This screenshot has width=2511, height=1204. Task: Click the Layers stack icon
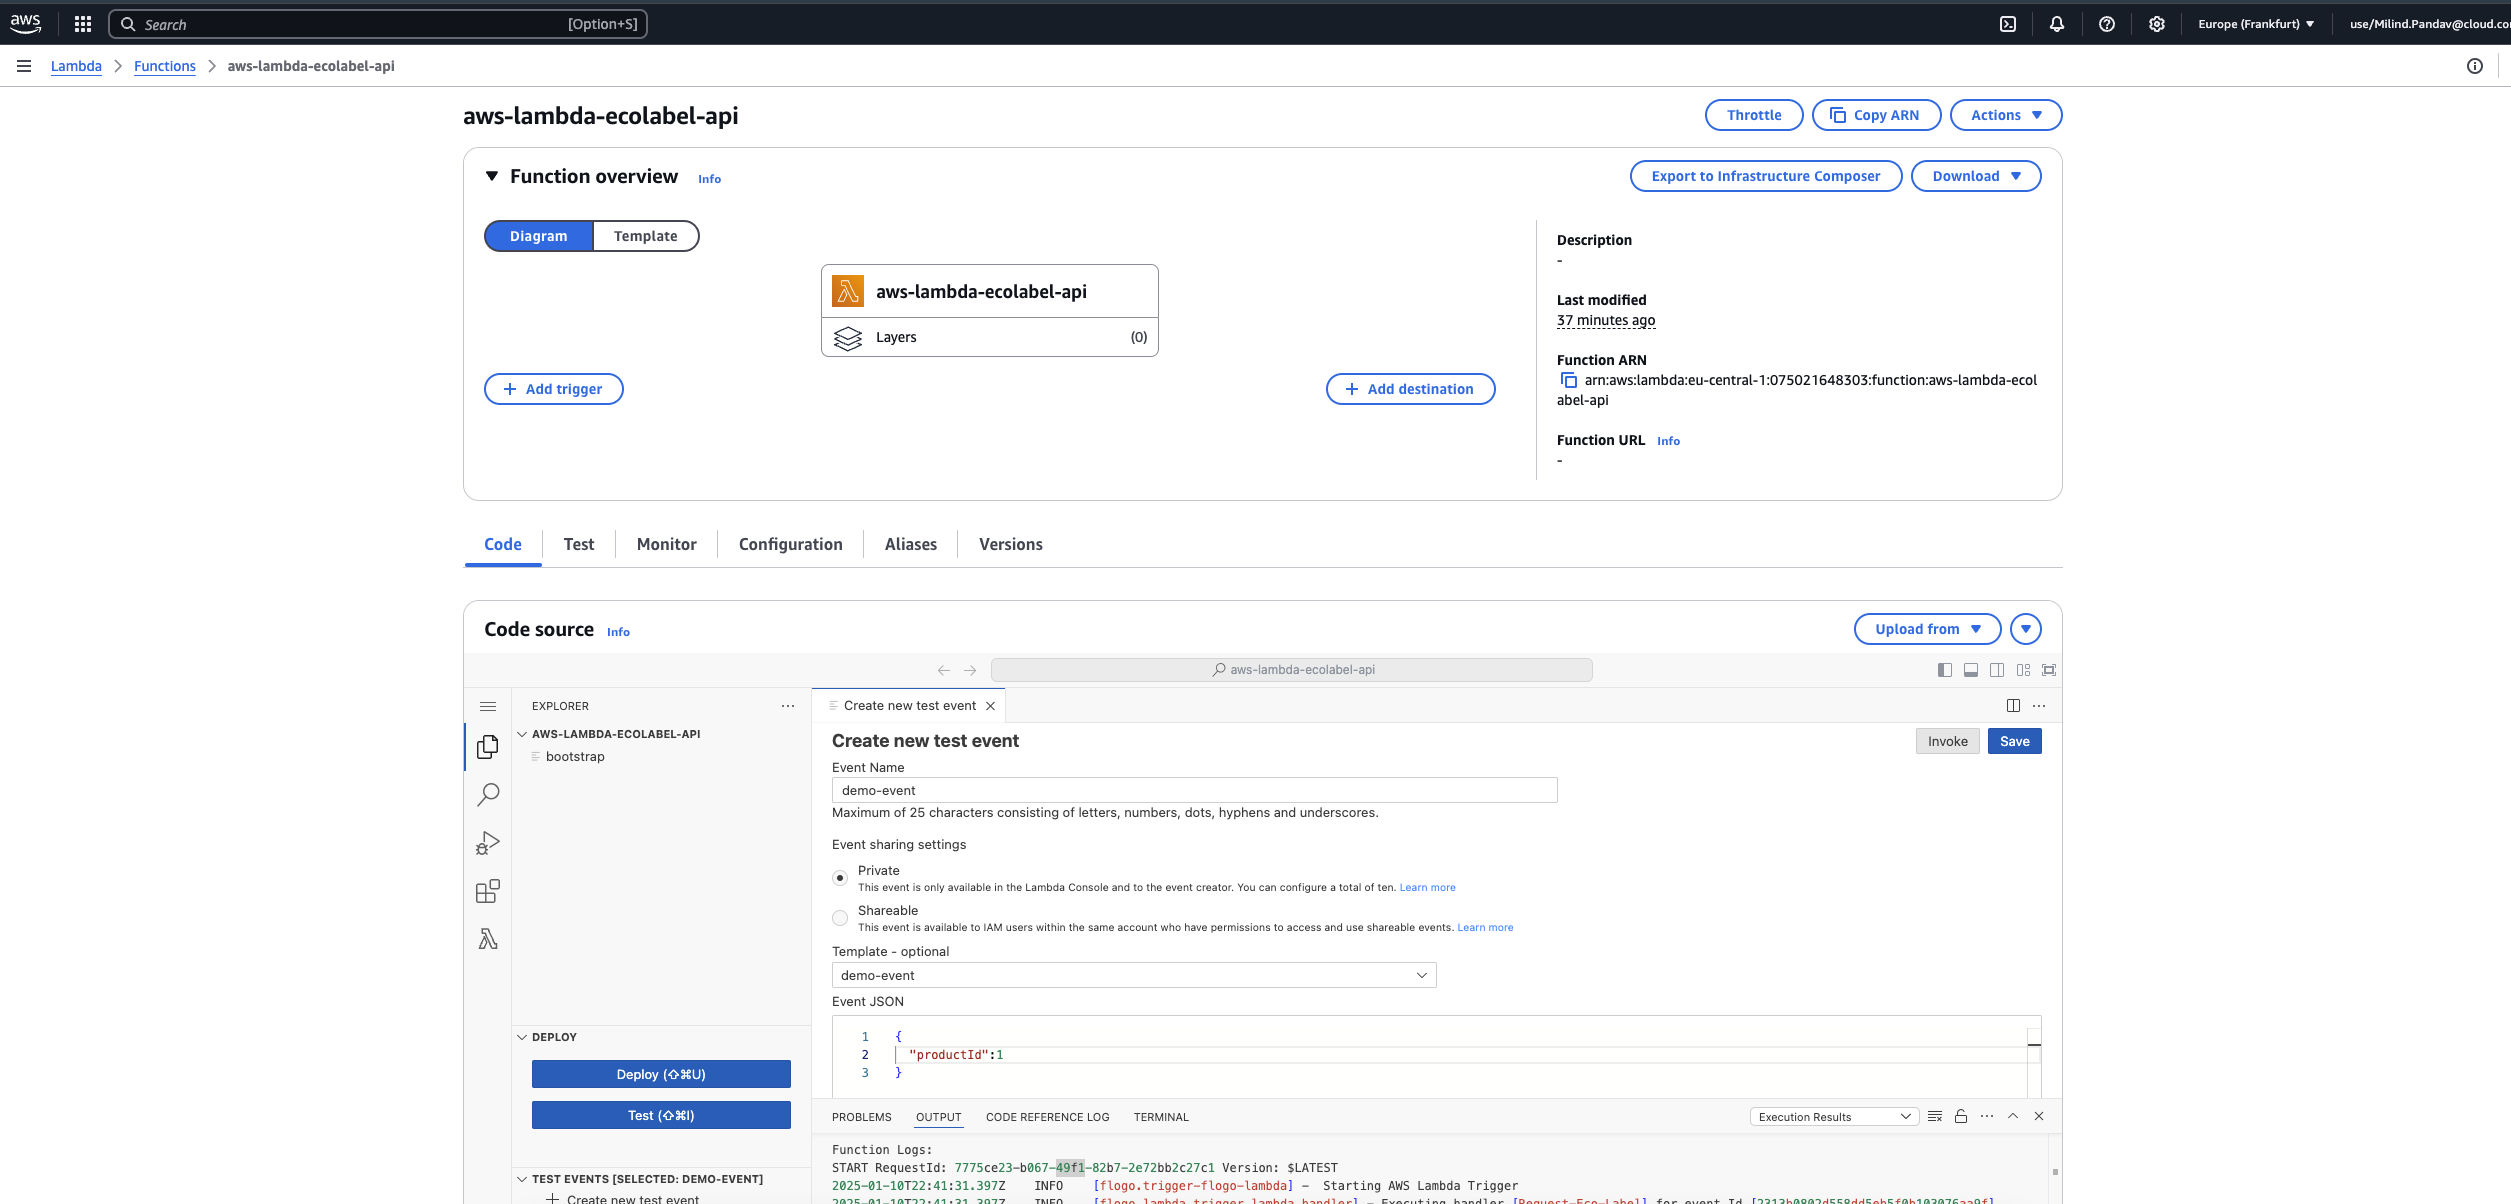tap(848, 338)
